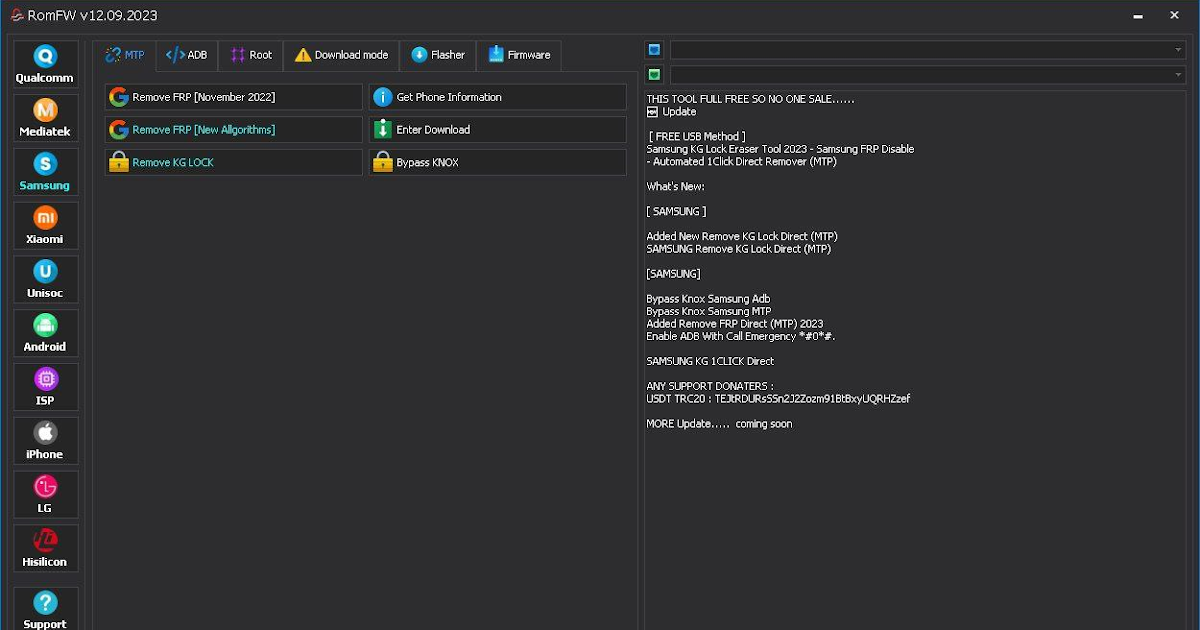Select line 'Bypass Knox Samsung Adb'

tap(708, 299)
